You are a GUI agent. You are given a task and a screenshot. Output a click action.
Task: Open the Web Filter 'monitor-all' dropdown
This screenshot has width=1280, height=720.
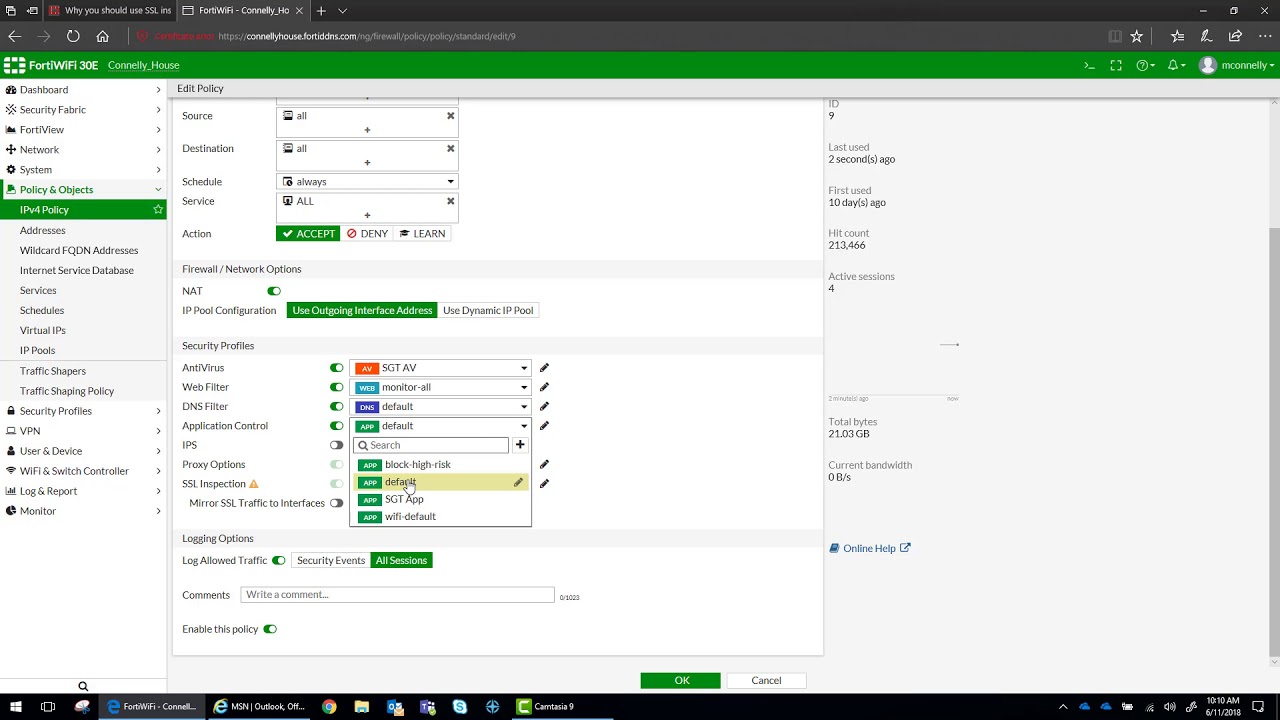coord(440,387)
